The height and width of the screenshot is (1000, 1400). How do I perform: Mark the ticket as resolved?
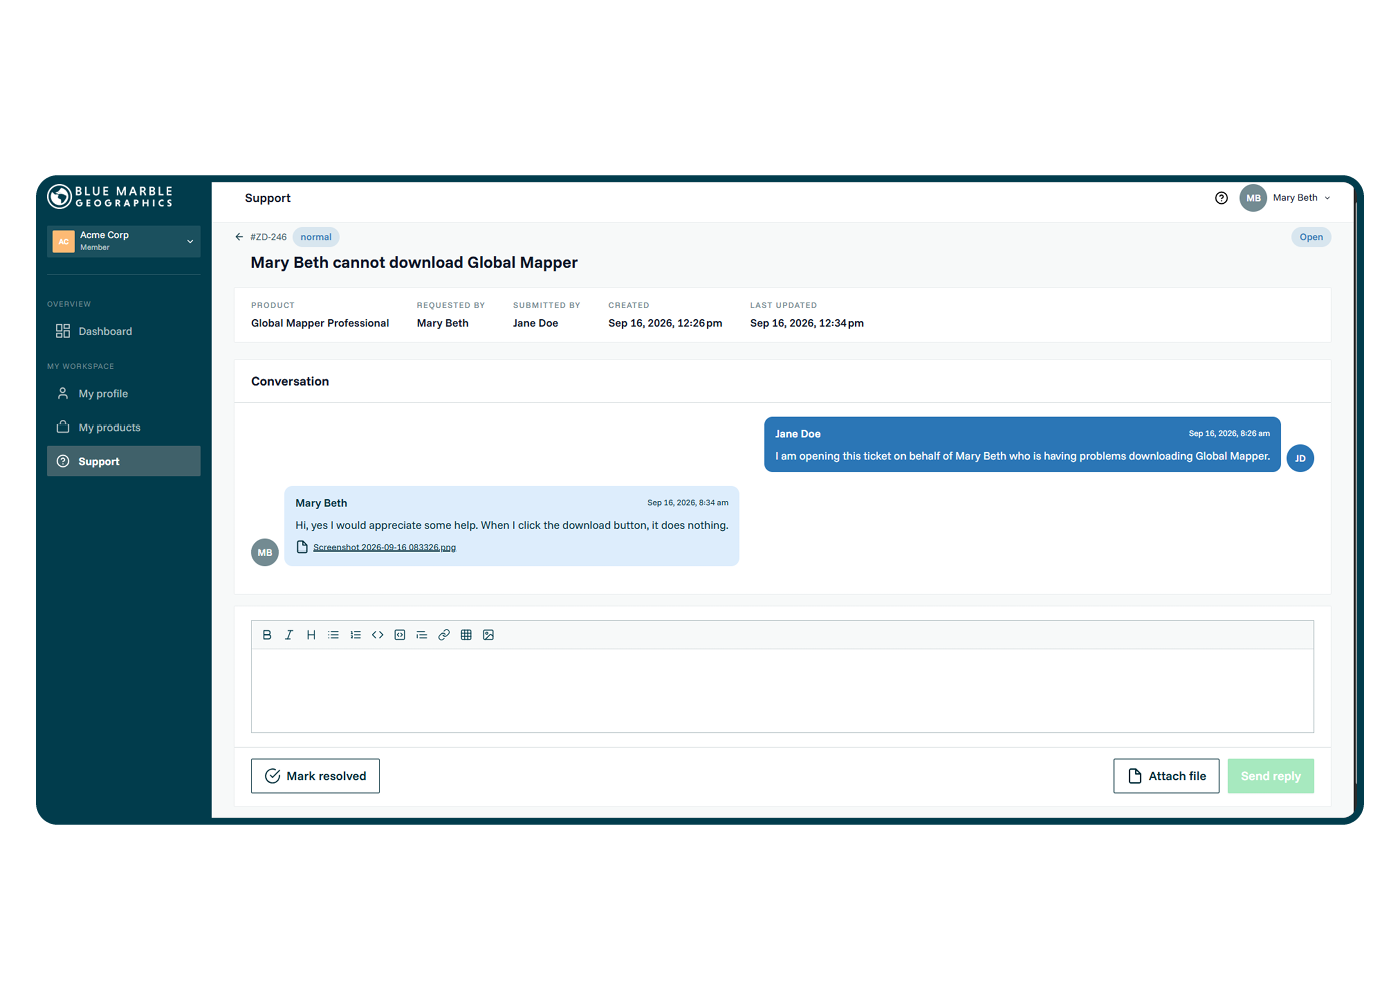315,776
